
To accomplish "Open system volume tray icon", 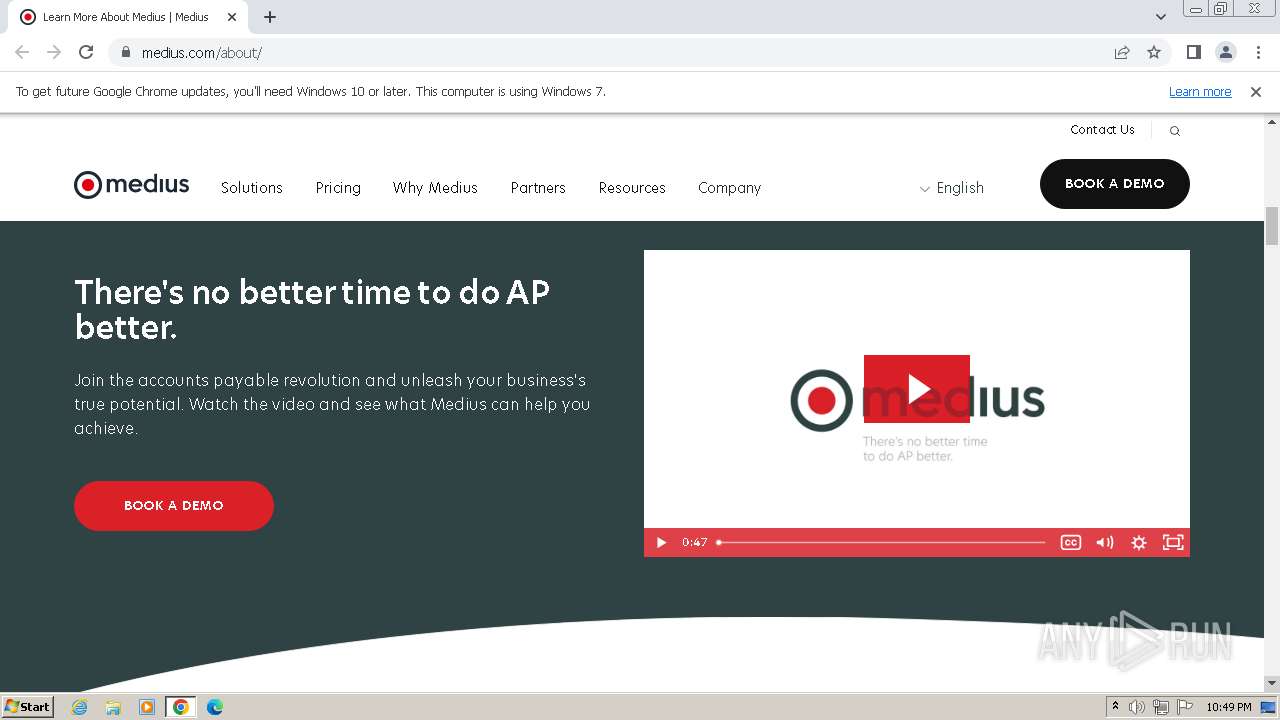I will [x=1137, y=707].
